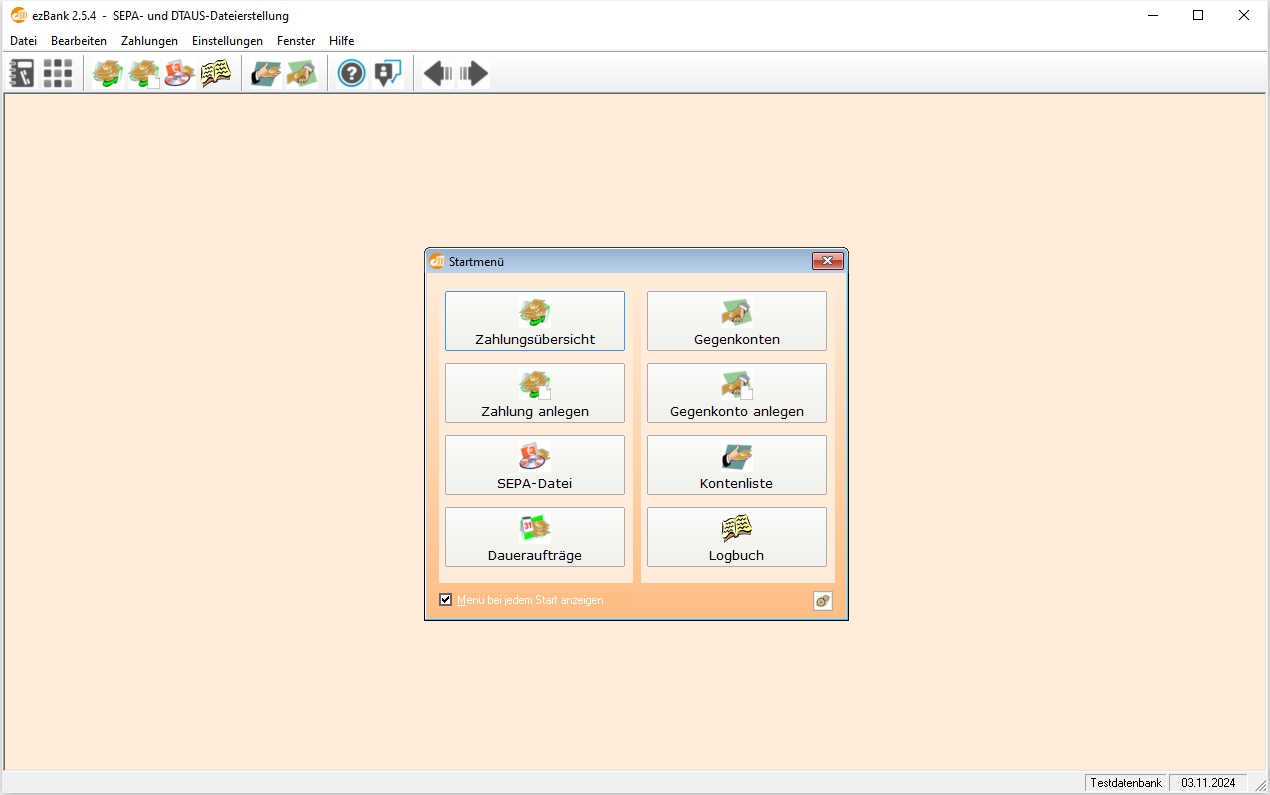Show the start menu grid toolbar icon

click(58, 73)
